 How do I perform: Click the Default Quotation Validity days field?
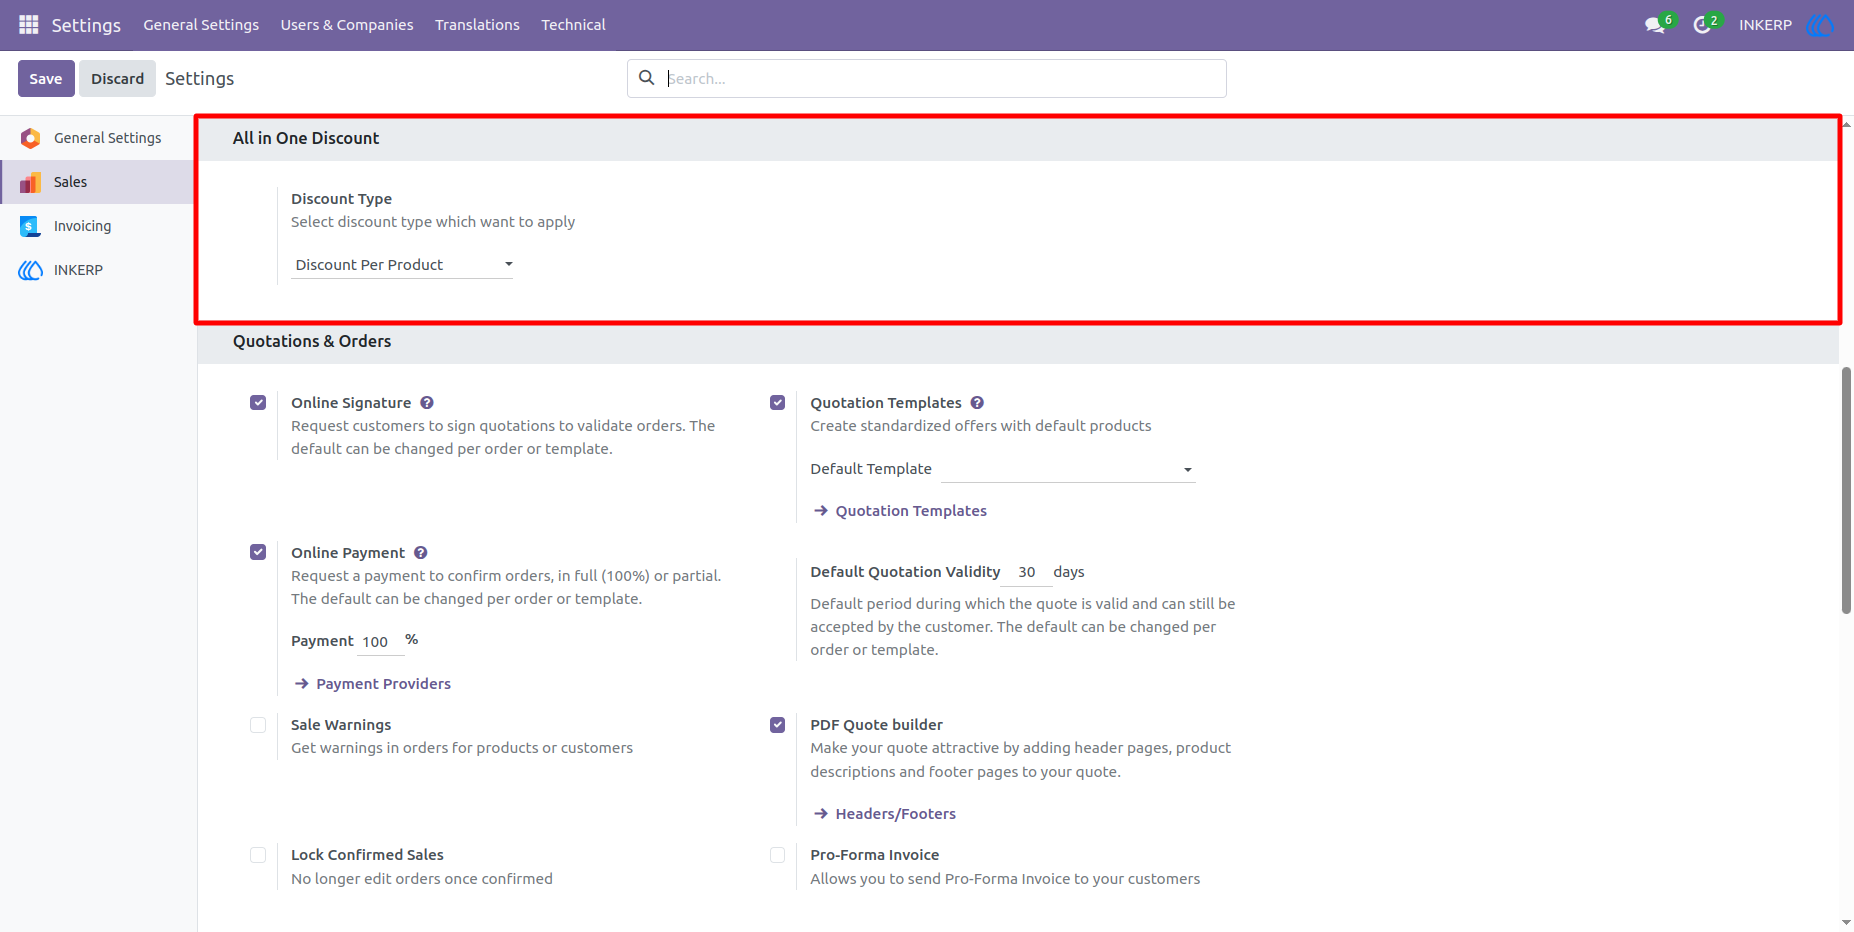click(1027, 573)
